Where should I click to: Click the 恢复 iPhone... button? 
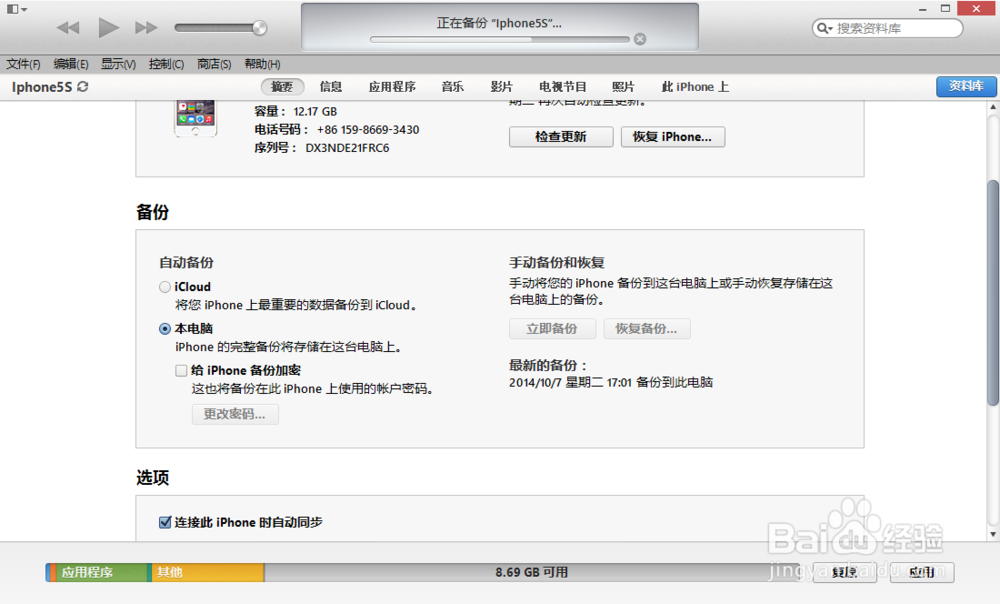tap(673, 137)
